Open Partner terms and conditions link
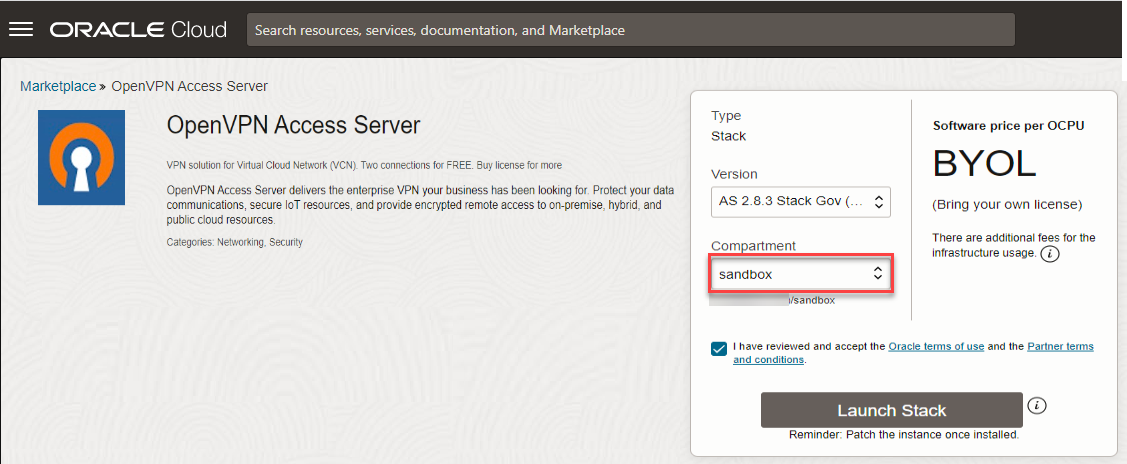Screen dimensions: 1127x464 (x=1060, y=347)
